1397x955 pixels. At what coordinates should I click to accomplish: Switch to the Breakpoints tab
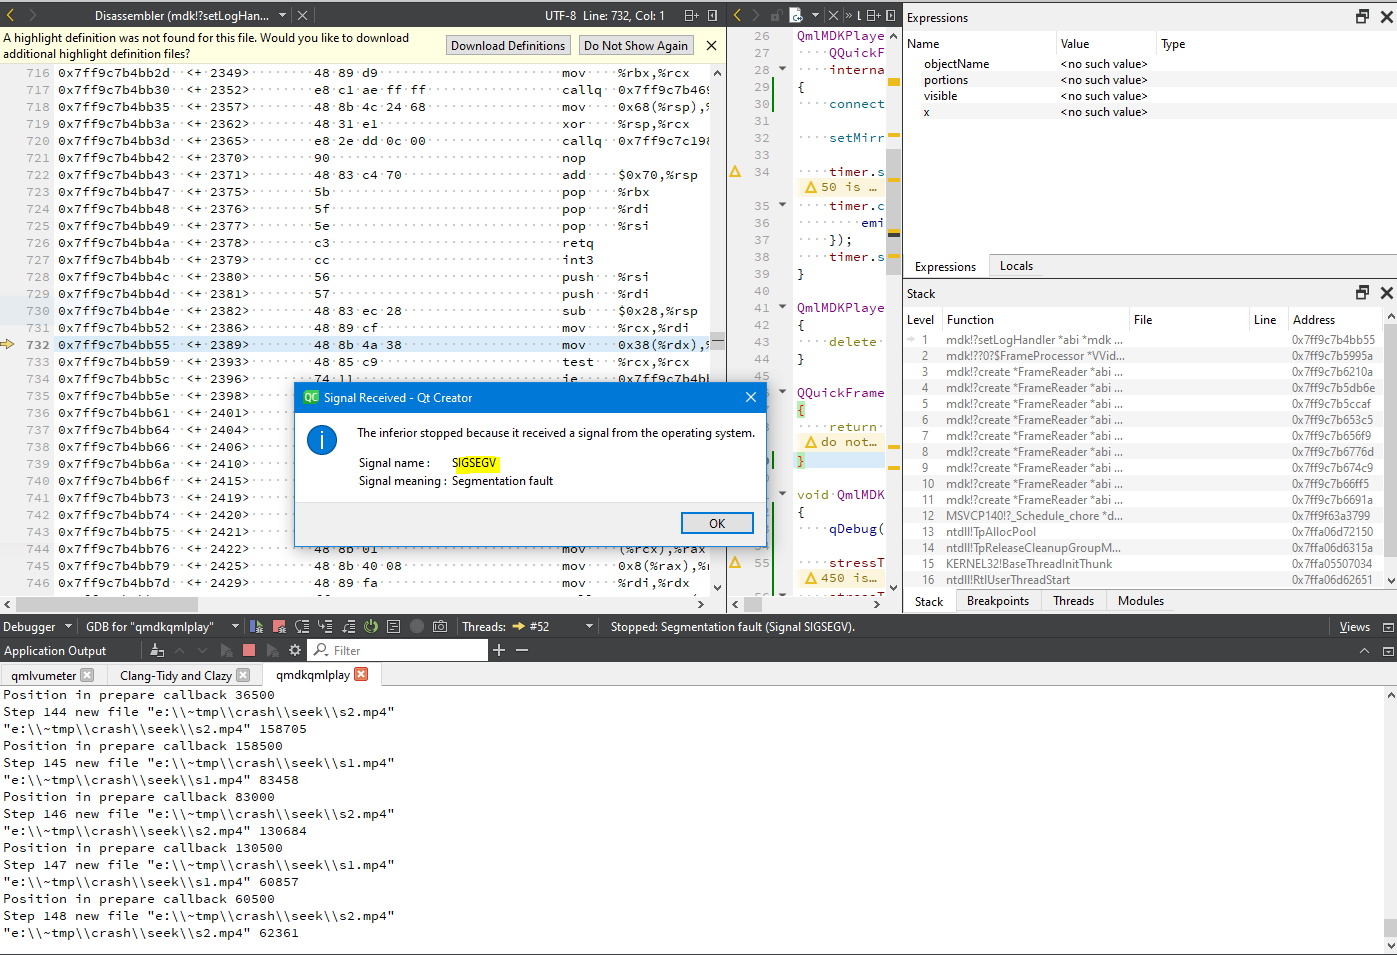pyautogui.click(x=997, y=601)
